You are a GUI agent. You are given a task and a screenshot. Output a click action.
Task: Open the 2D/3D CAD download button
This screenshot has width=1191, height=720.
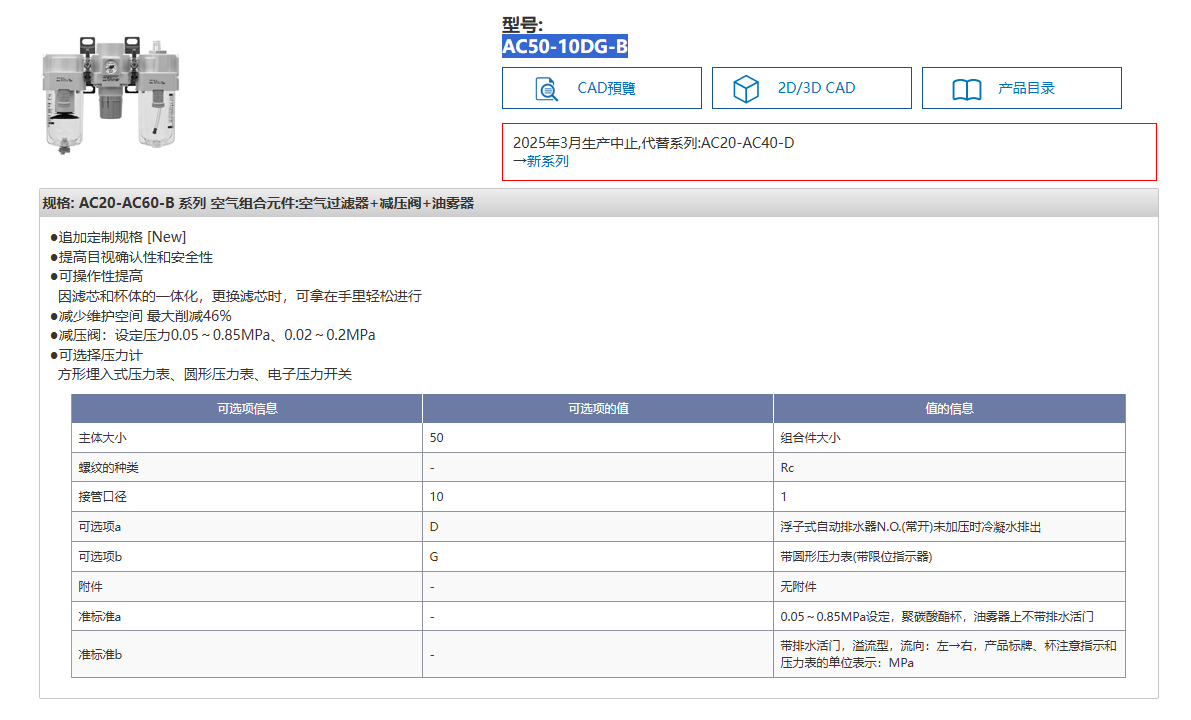811,88
